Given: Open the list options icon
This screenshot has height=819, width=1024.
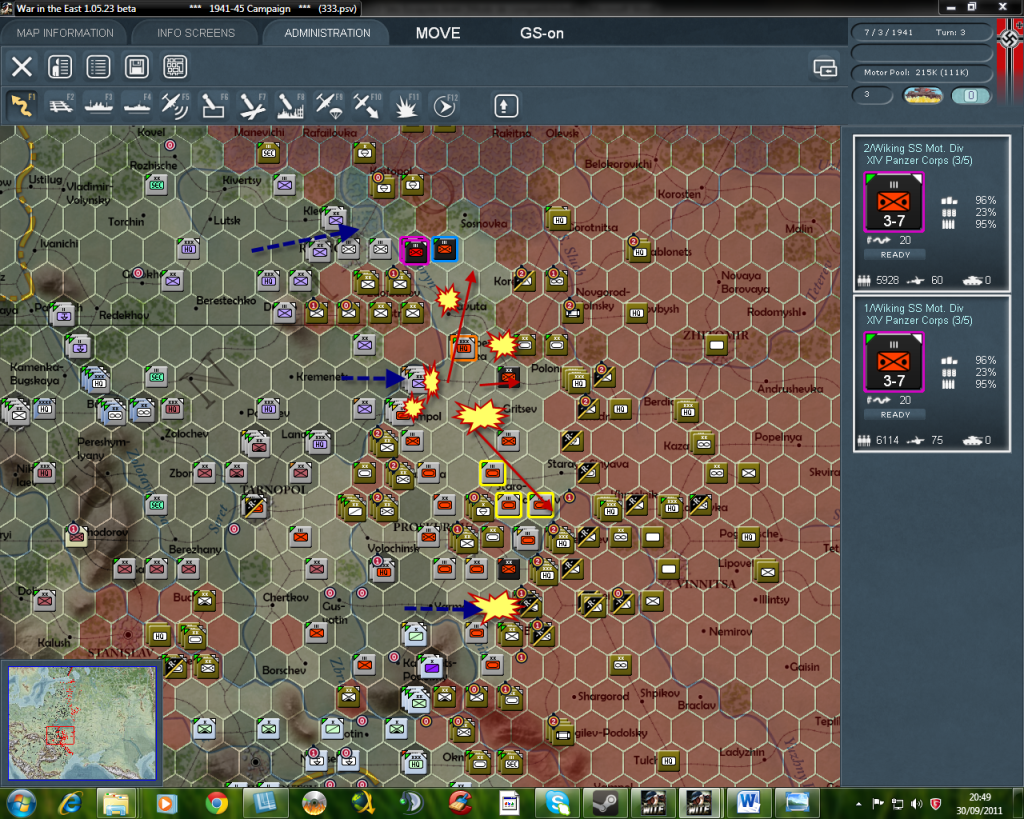Looking at the screenshot, I should pos(98,67).
